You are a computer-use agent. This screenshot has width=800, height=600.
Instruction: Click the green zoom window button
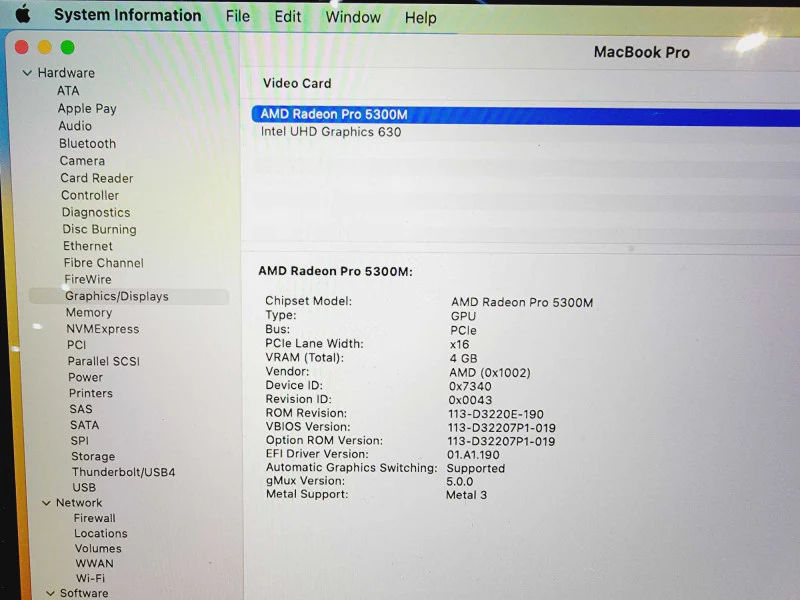[67, 47]
